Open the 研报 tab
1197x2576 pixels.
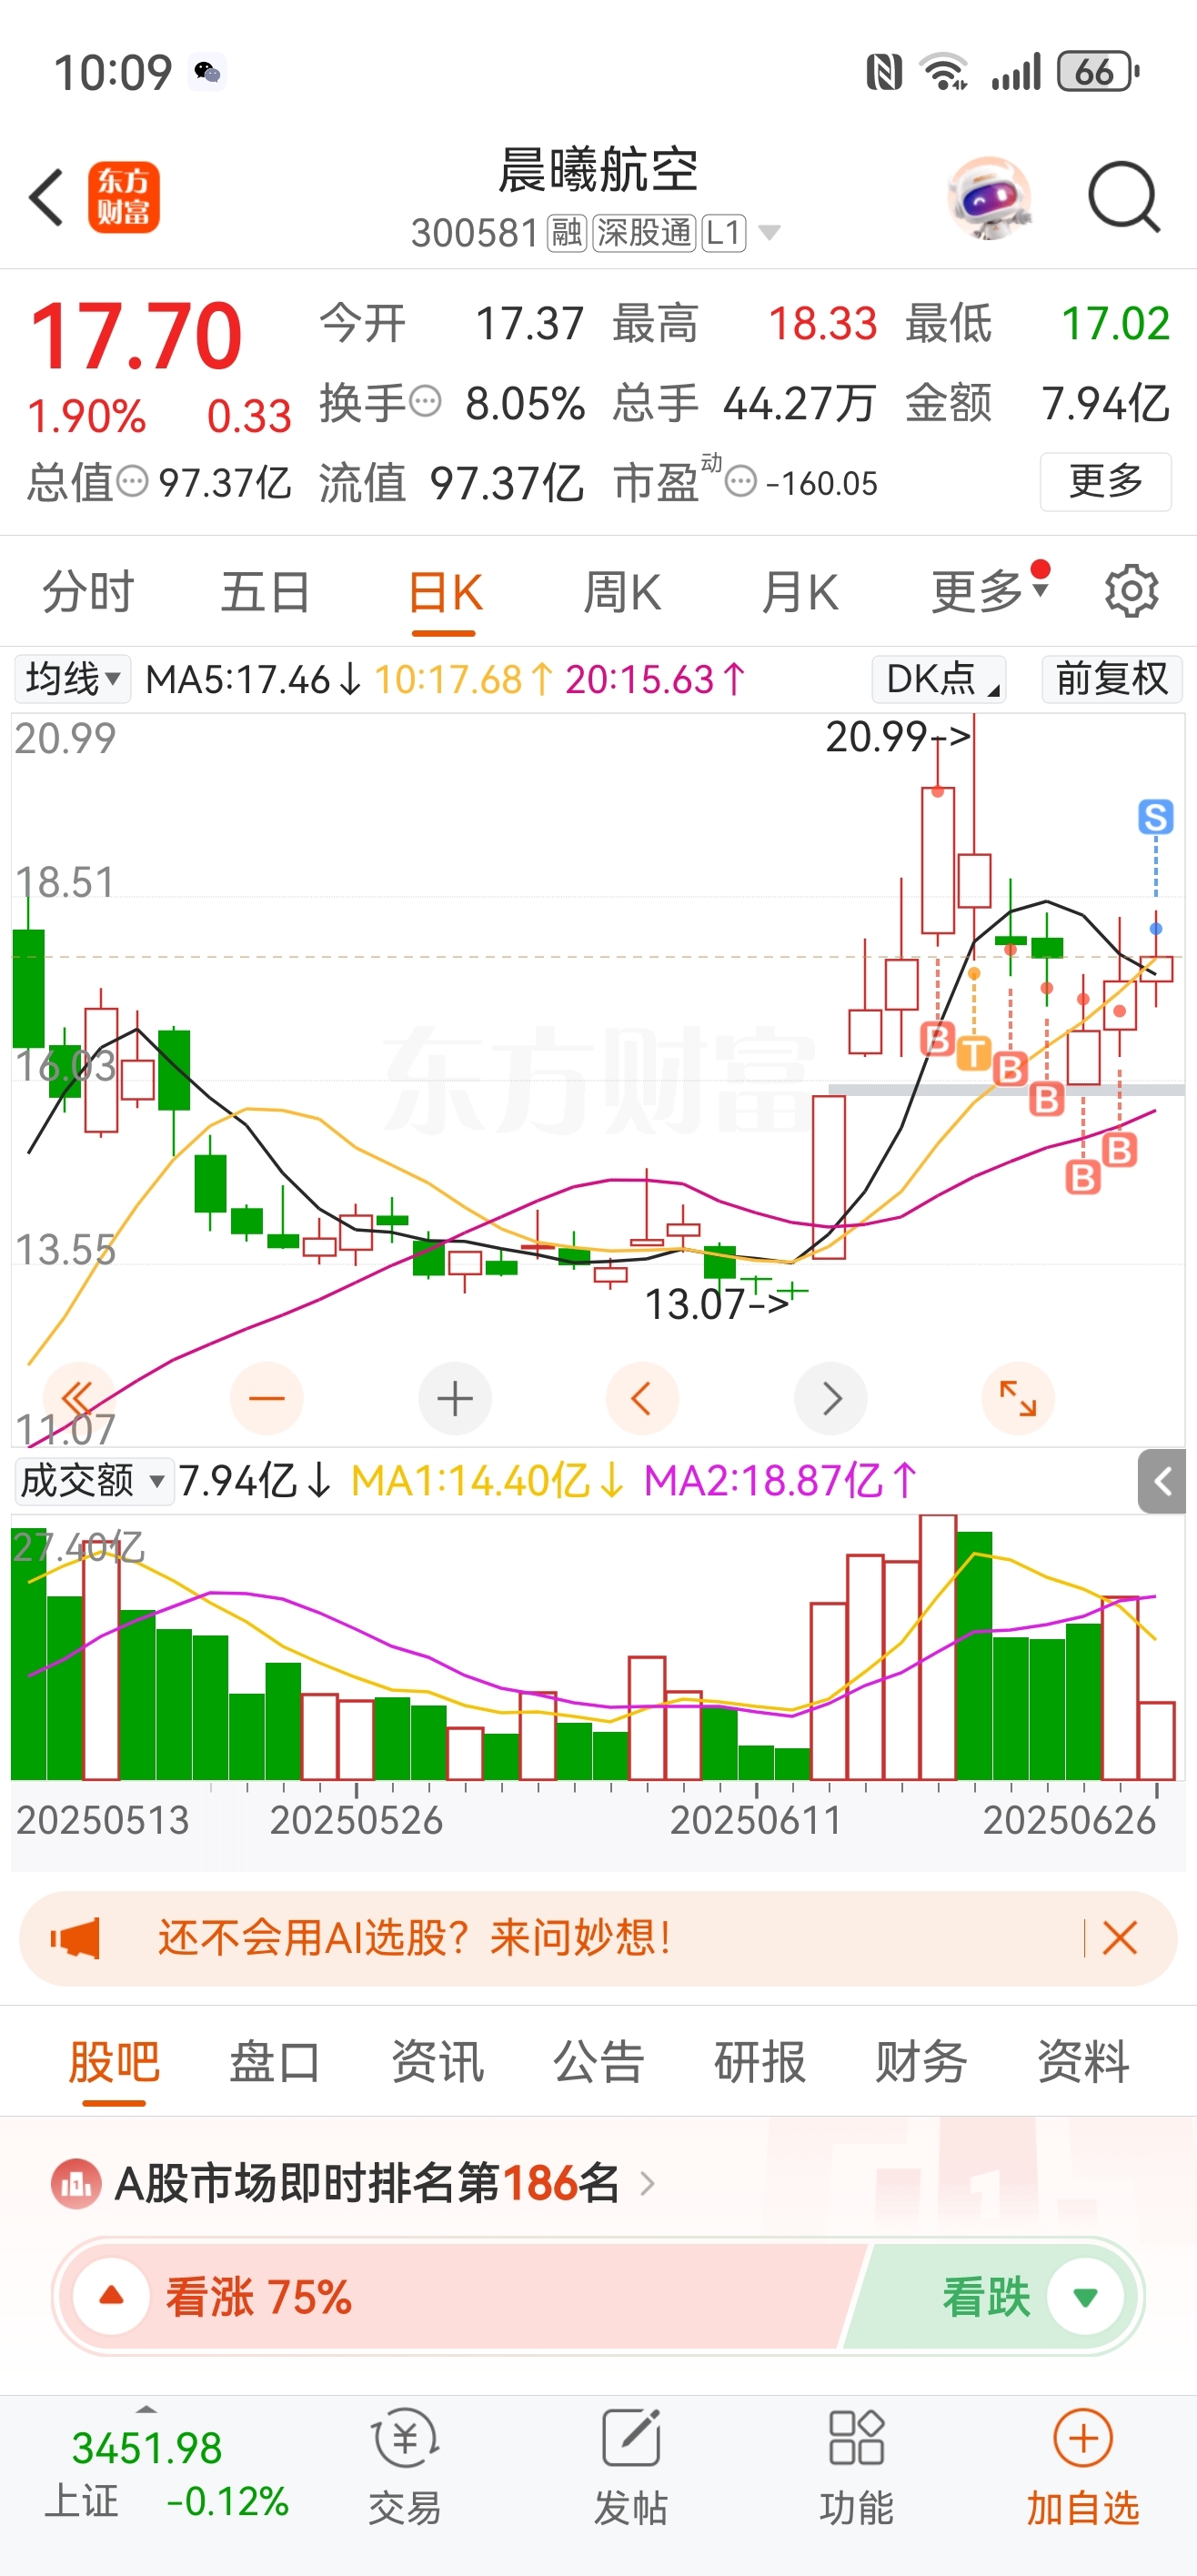tap(760, 2061)
